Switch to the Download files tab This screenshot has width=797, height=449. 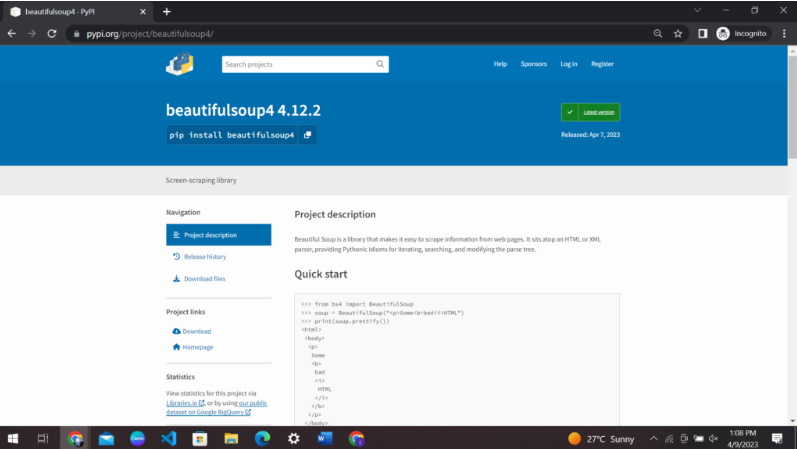tap(204, 279)
